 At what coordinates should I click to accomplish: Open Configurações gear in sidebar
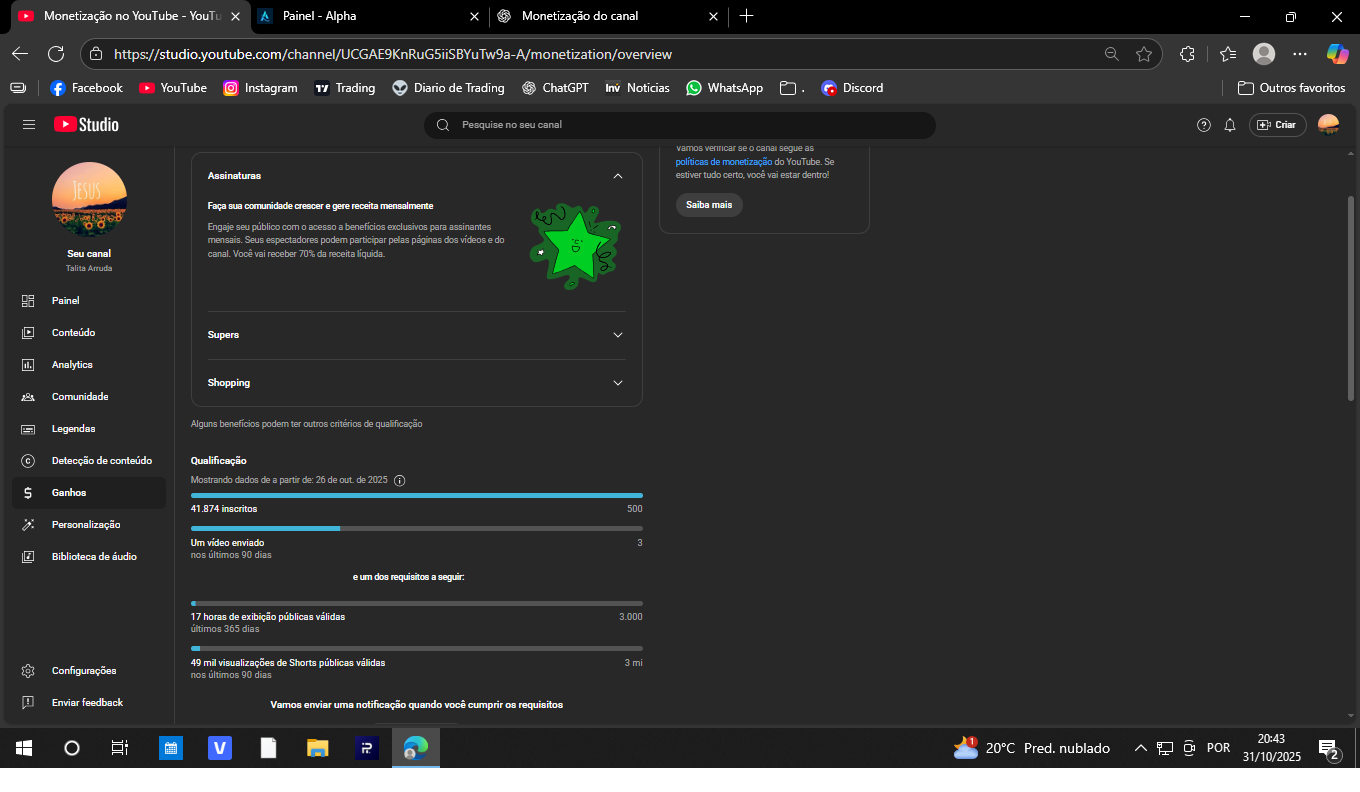pos(84,671)
